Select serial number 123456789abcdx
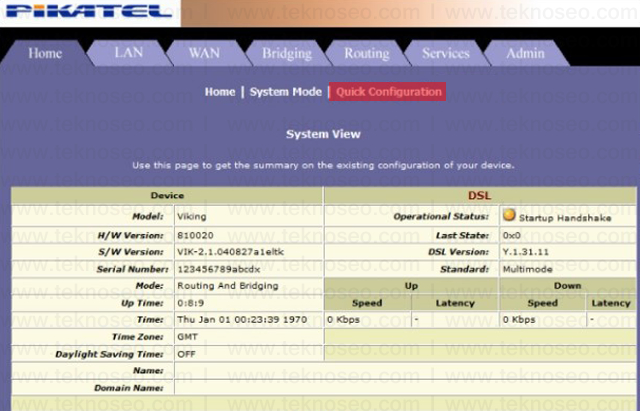This screenshot has width=640, height=411. 218,269
